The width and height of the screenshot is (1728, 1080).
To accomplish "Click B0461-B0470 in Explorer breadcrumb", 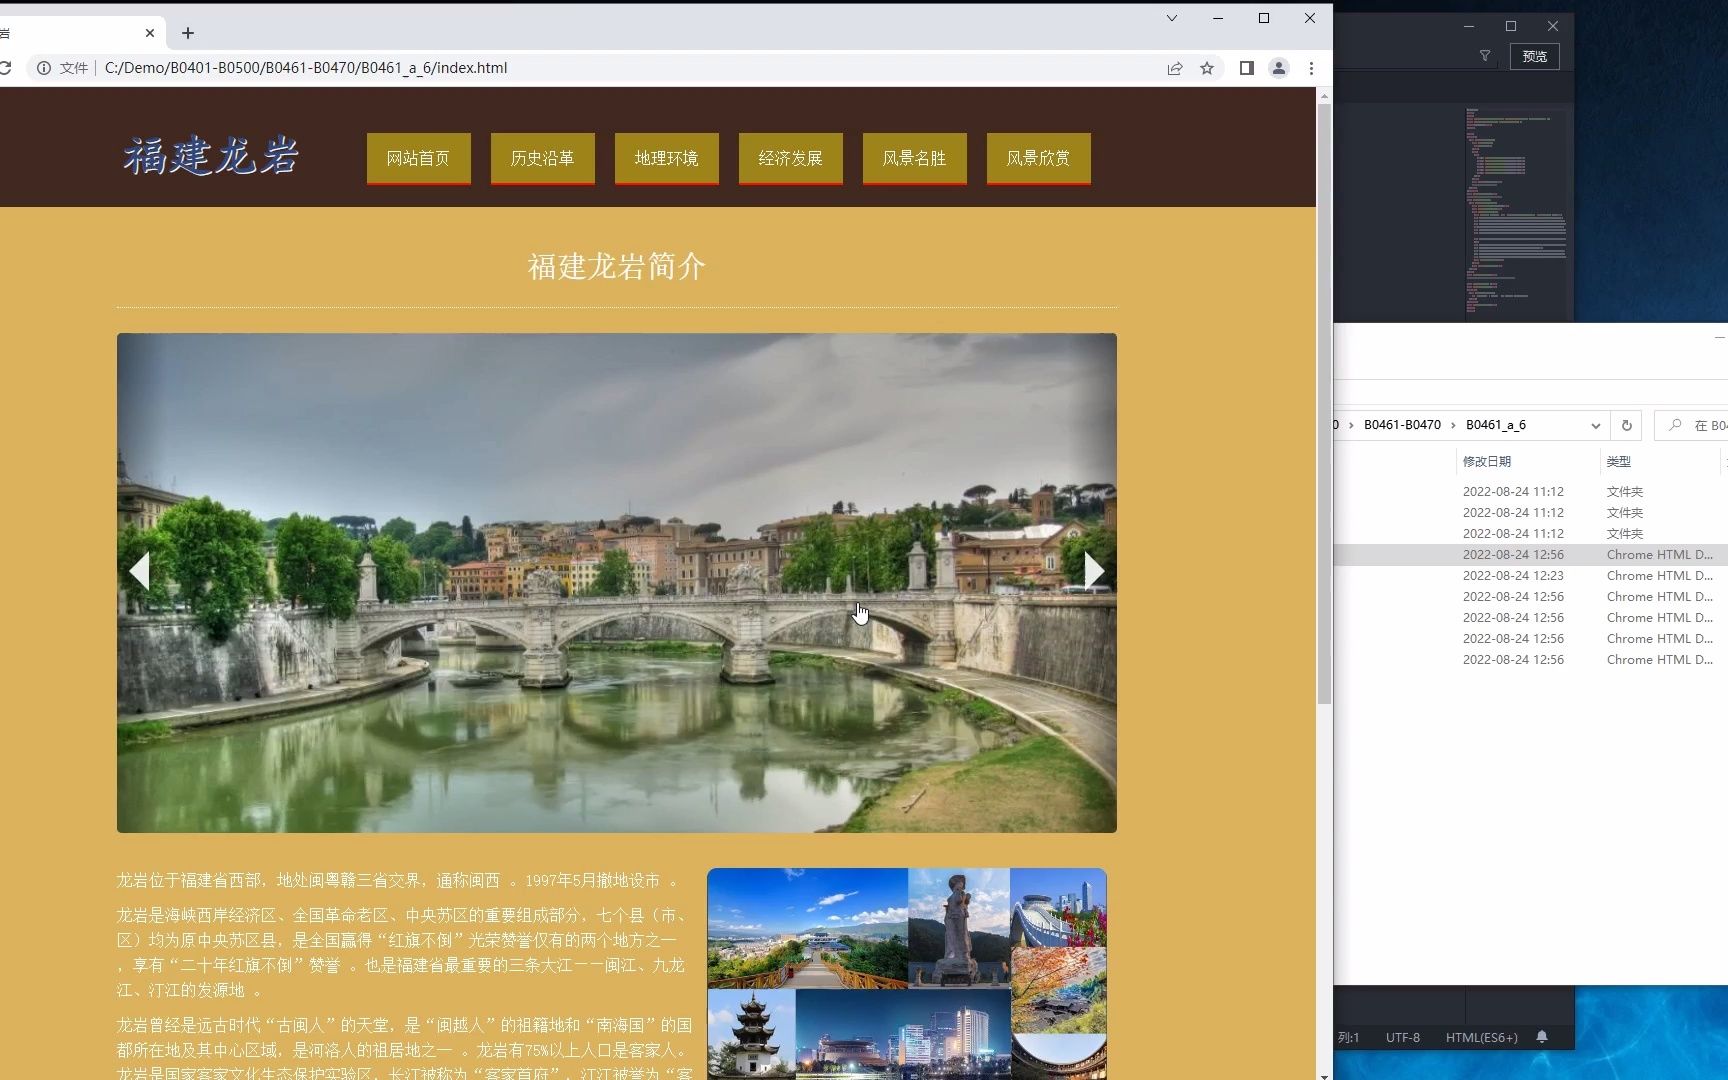I will pyautogui.click(x=1402, y=425).
